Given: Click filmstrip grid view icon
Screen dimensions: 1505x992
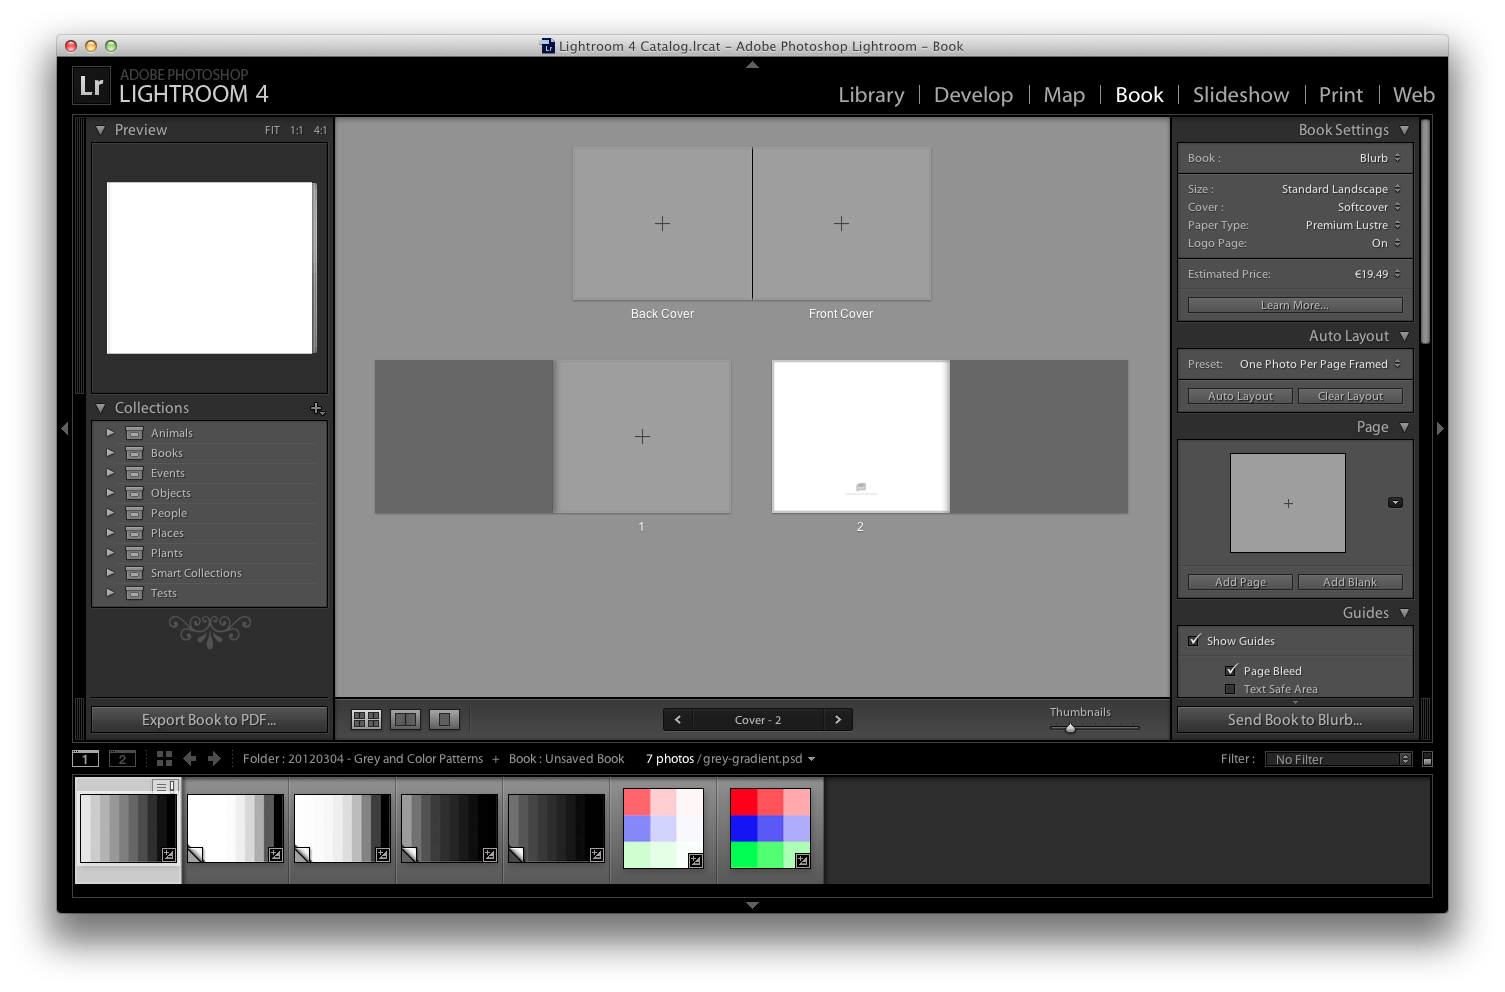Looking at the screenshot, I should [x=164, y=759].
